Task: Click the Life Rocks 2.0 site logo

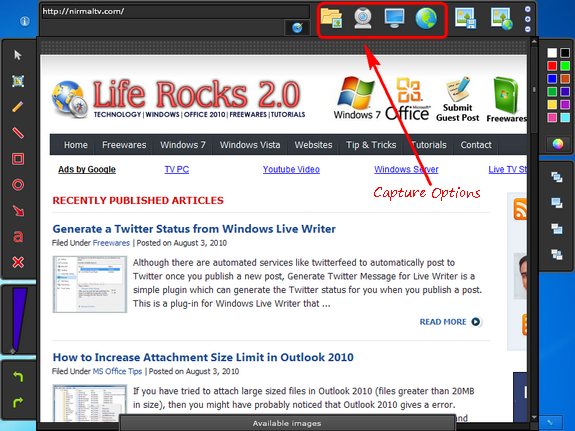Action: (x=179, y=99)
